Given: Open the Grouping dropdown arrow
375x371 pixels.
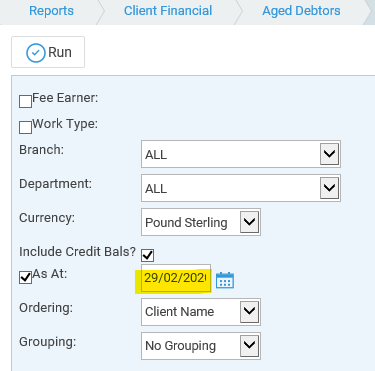Looking at the screenshot, I should tap(249, 346).
